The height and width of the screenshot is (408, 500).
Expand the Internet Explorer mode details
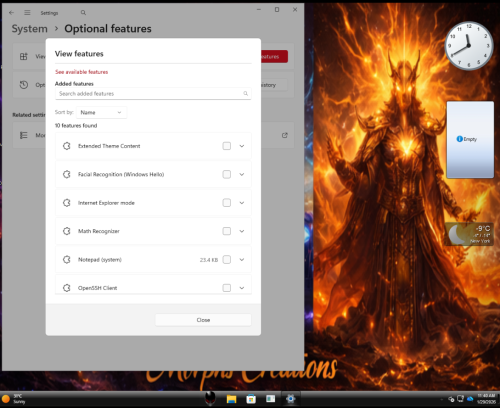(x=242, y=203)
